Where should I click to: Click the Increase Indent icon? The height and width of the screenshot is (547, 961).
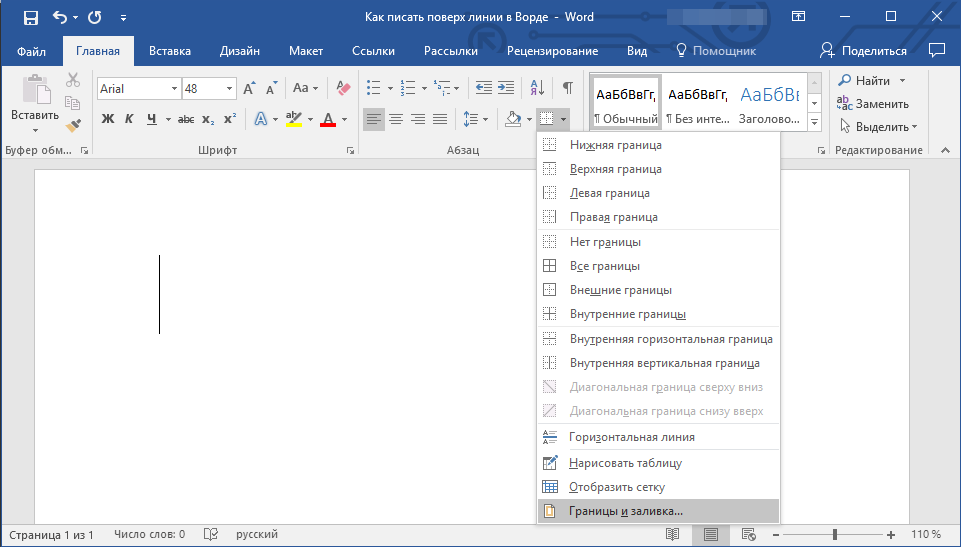pos(508,88)
